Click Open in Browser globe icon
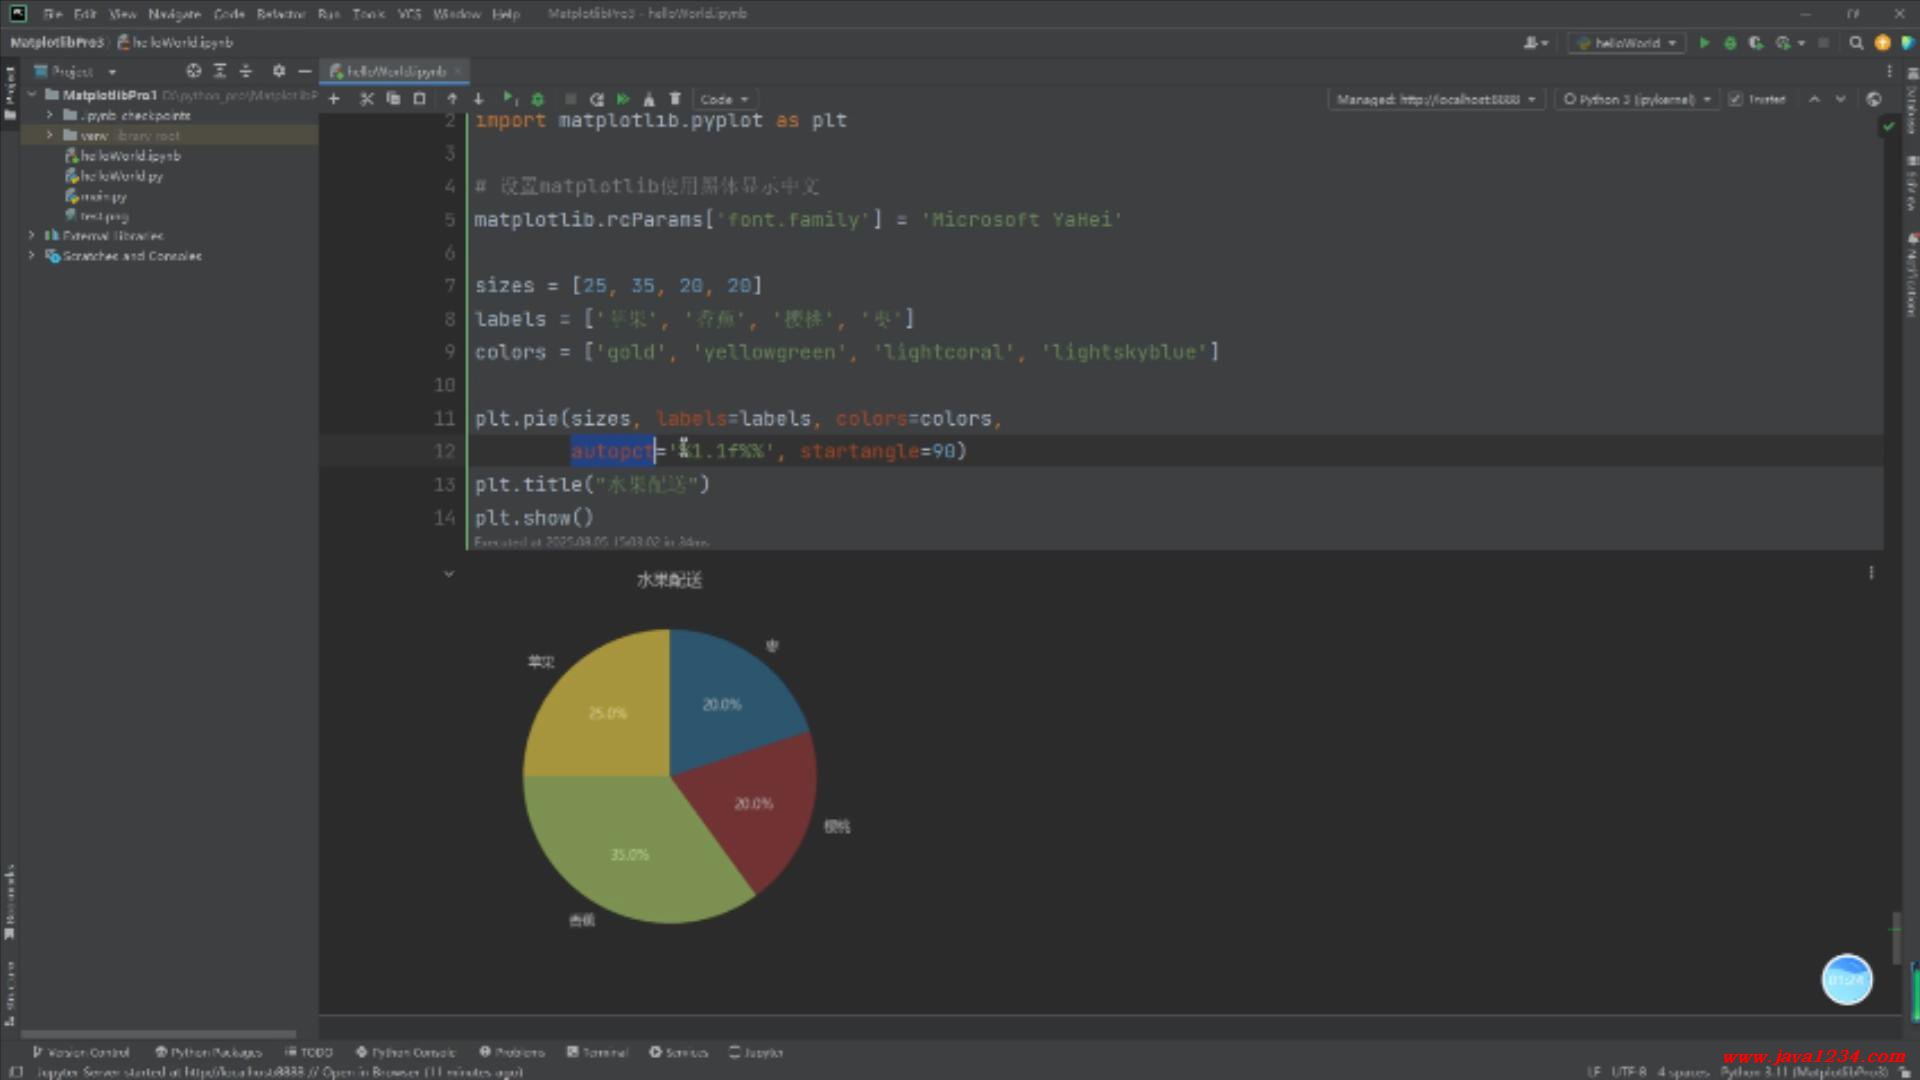This screenshot has height=1080, width=1920. [x=1874, y=99]
